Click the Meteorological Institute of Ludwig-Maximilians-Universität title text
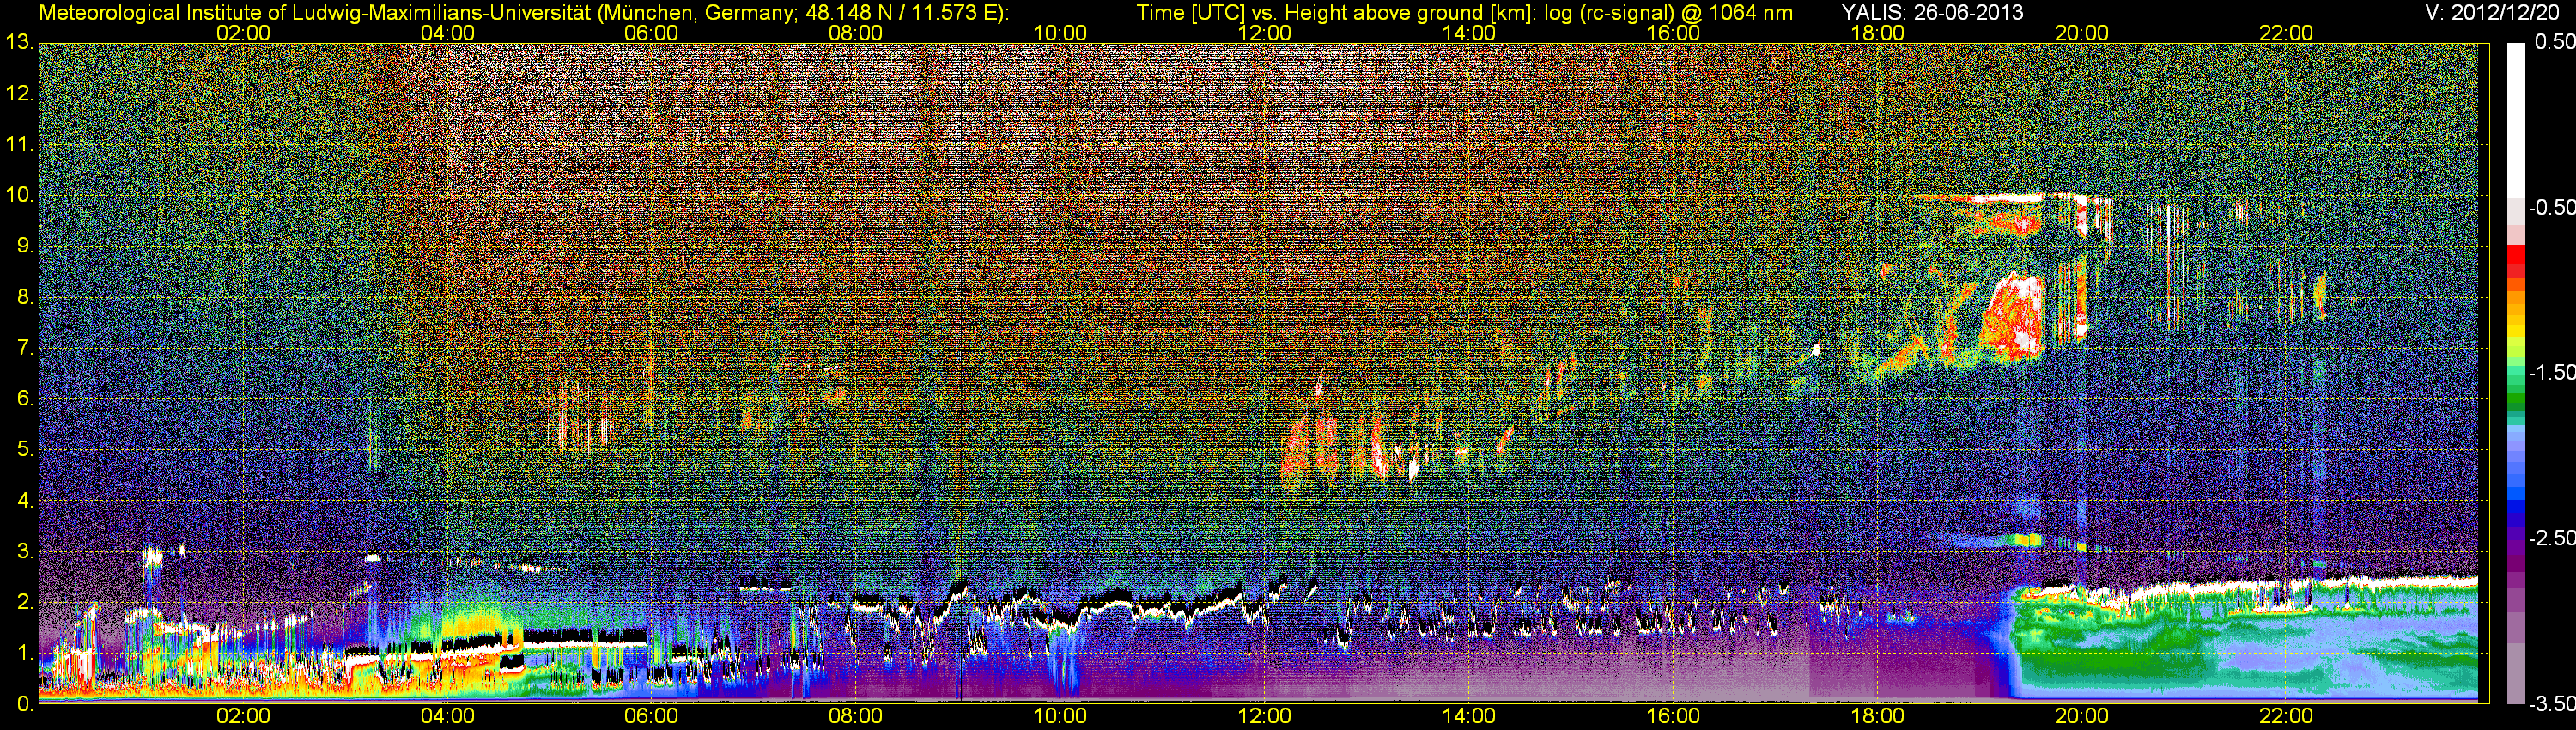 (x=523, y=13)
